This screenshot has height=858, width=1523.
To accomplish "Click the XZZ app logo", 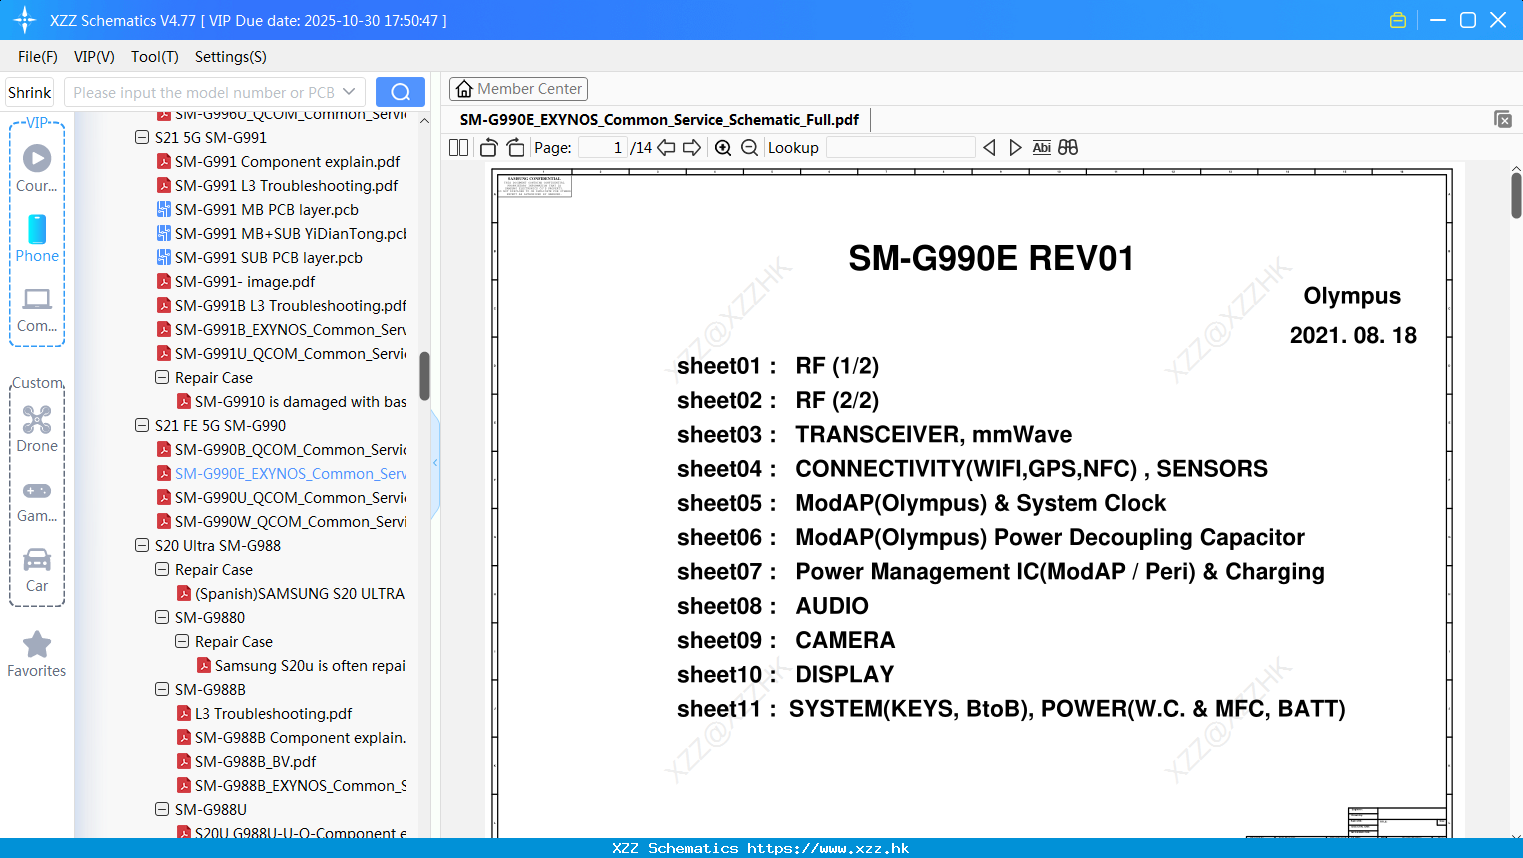I will [x=25, y=20].
